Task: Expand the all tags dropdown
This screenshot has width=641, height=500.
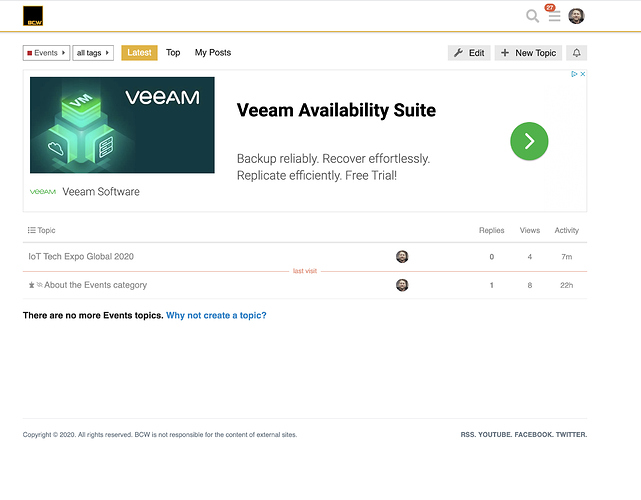Action: pyautogui.click(x=93, y=53)
